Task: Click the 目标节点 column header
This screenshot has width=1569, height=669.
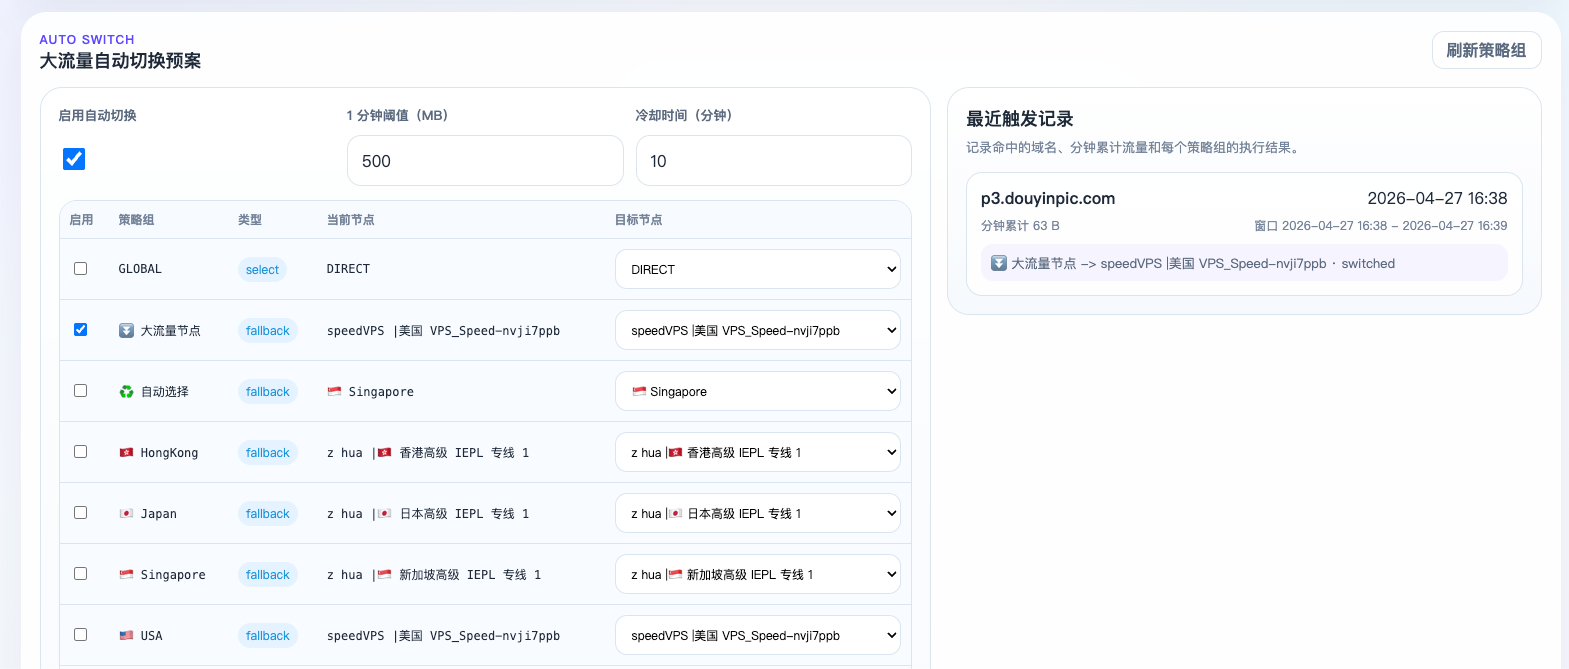Action: [639, 220]
